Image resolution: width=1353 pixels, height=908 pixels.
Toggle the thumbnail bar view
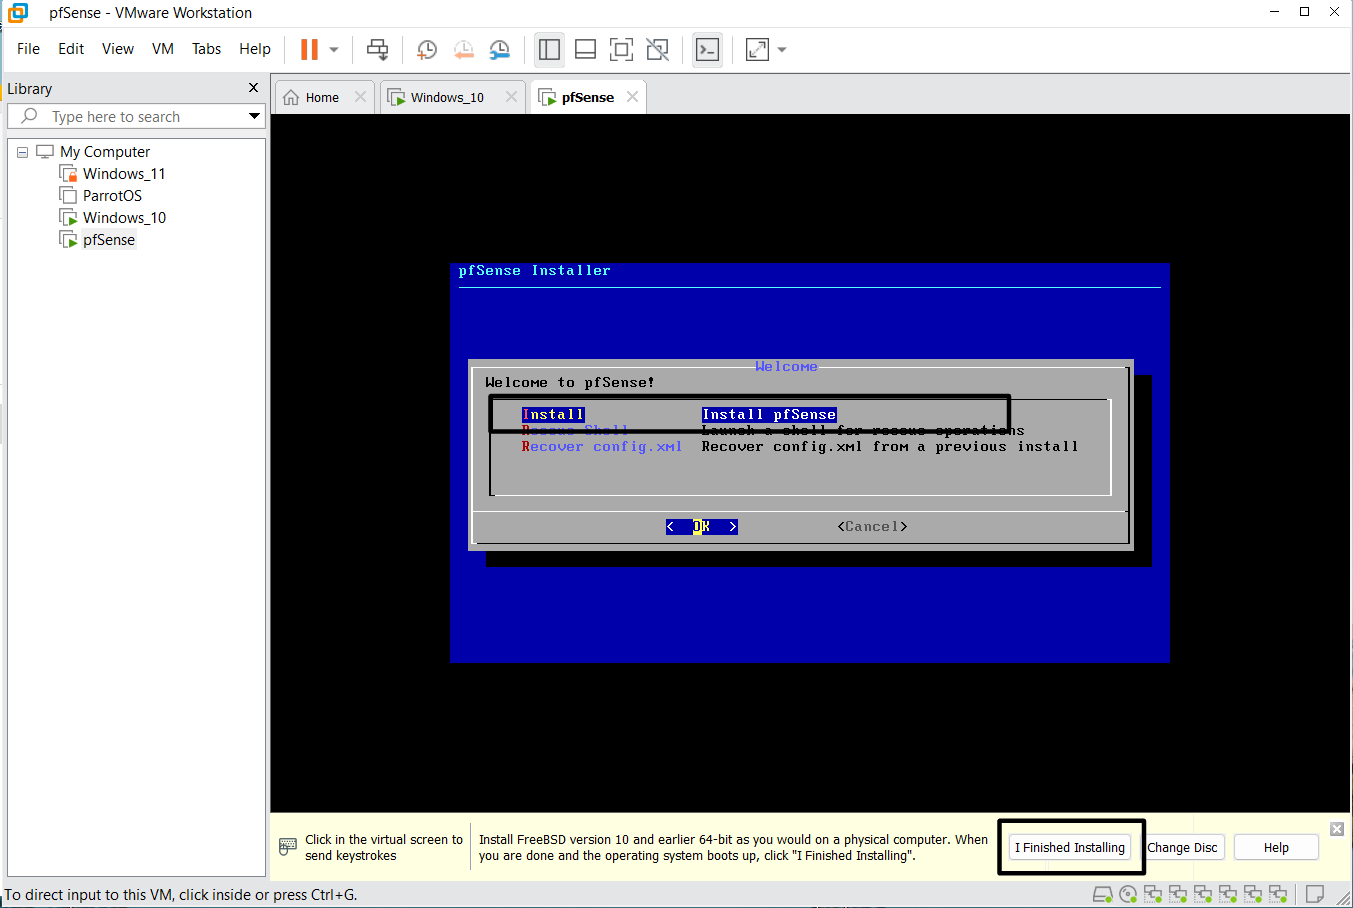(x=586, y=49)
